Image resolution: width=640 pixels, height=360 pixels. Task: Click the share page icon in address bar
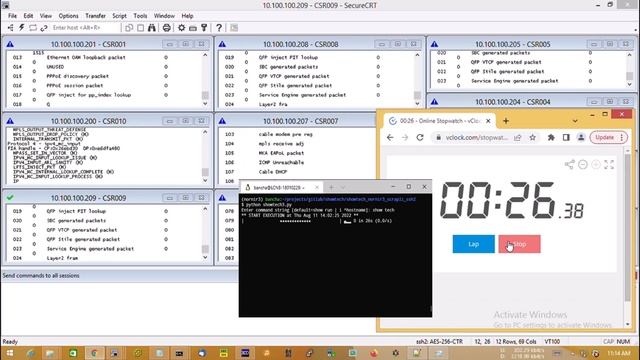tap(518, 138)
